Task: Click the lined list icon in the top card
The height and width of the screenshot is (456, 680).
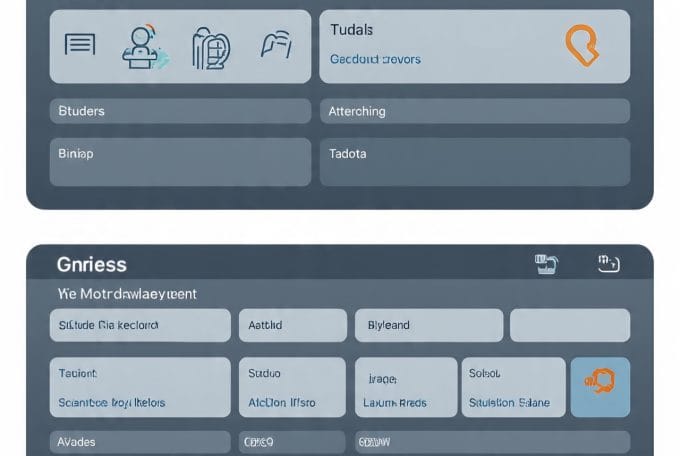Action: (x=80, y=45)
